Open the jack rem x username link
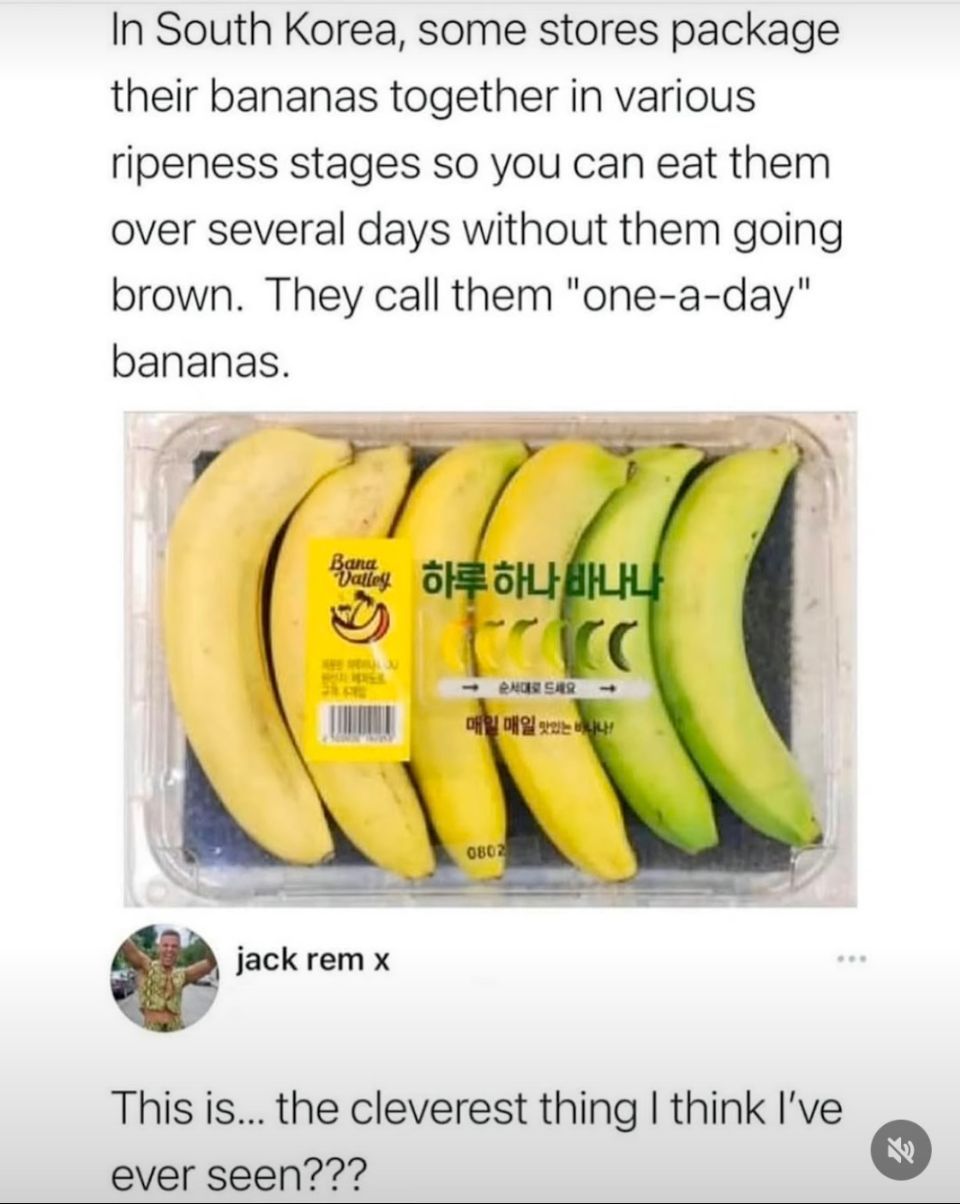Image resolution: width=960 pixels, height=1204 pixels. [x=313, y=960]
